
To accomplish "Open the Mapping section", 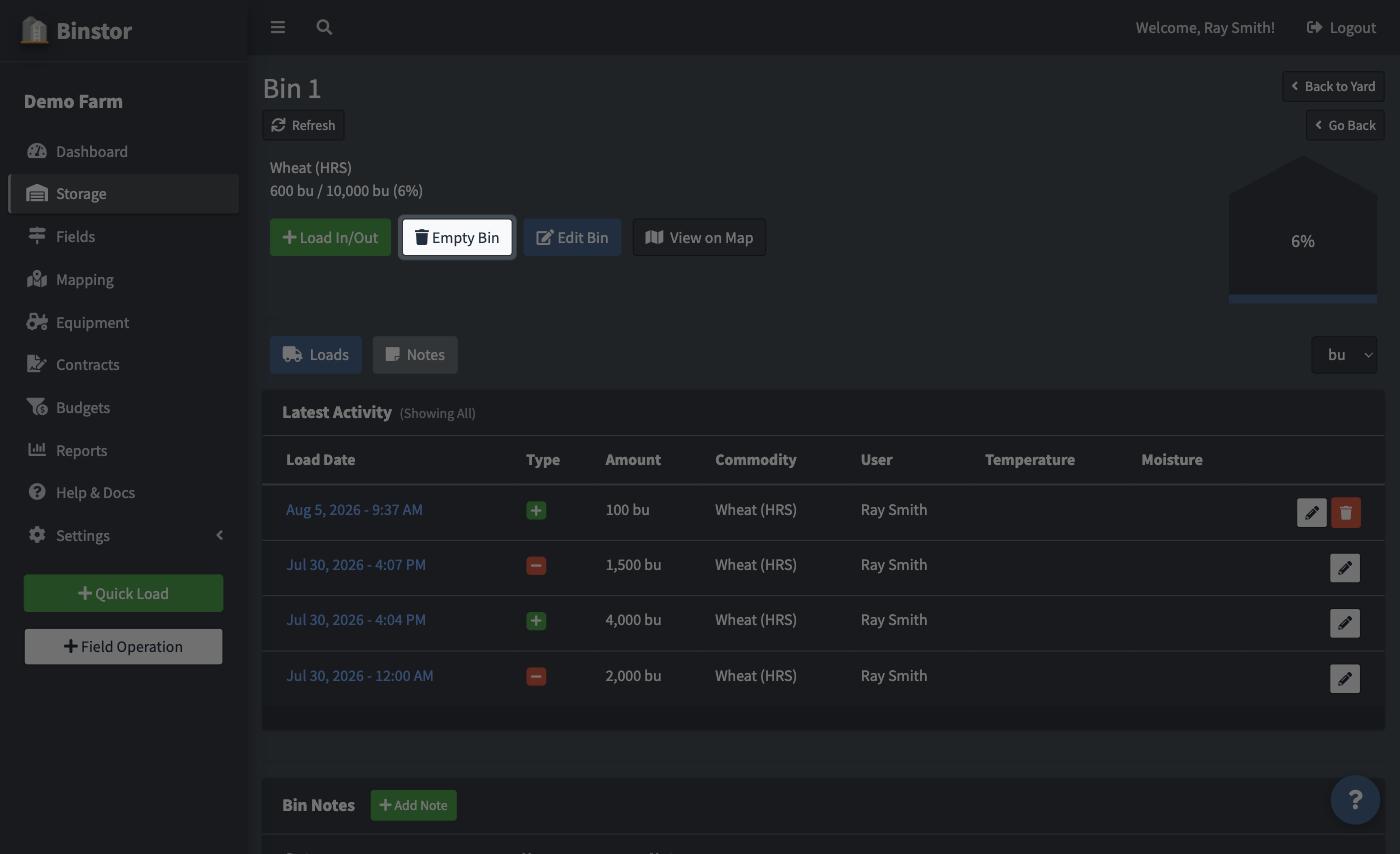I will click(x=123, y=279).
